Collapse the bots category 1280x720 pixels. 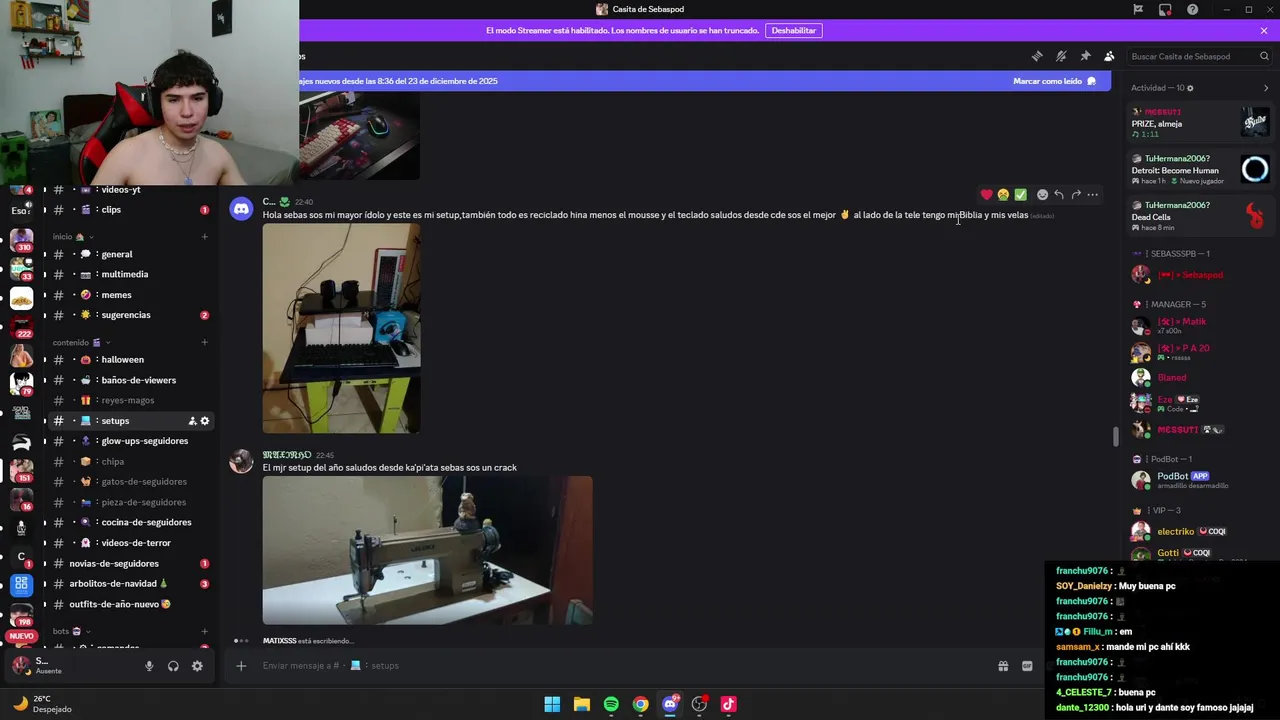(71, 631)
